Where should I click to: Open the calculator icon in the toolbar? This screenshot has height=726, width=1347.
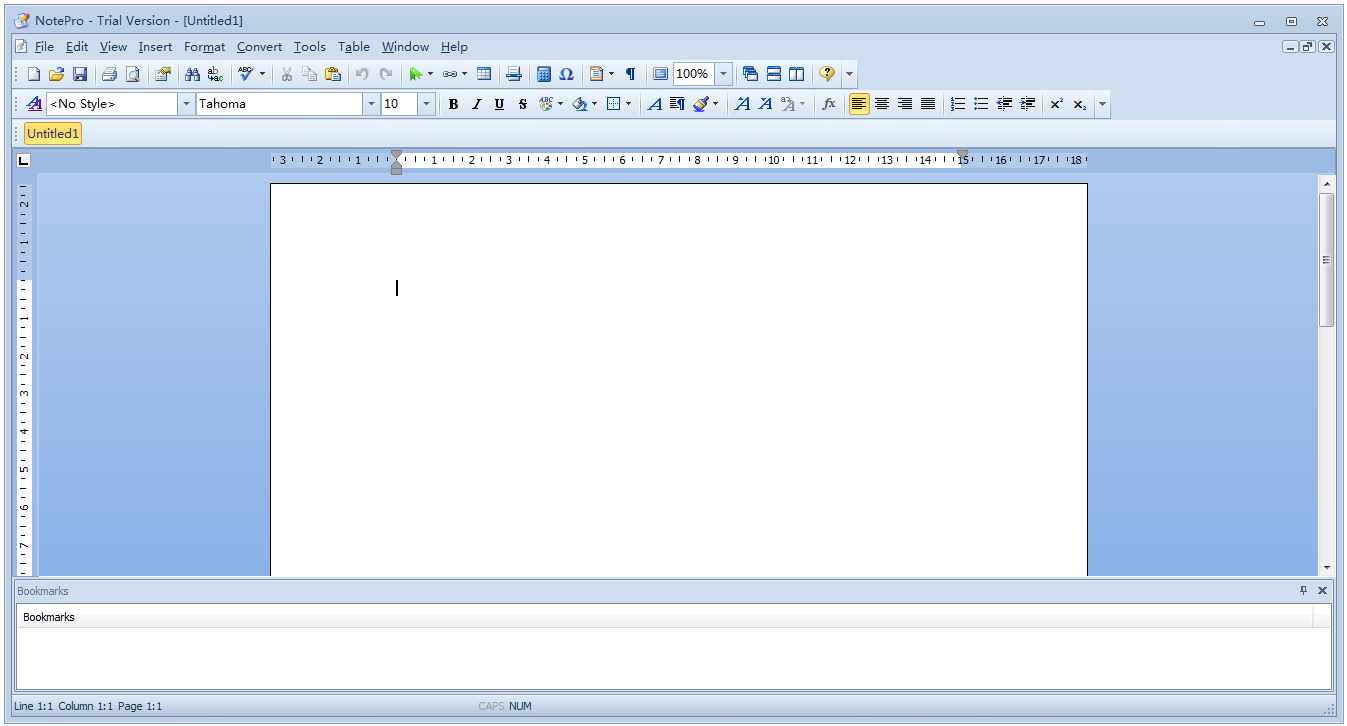(x=544, y=74)
